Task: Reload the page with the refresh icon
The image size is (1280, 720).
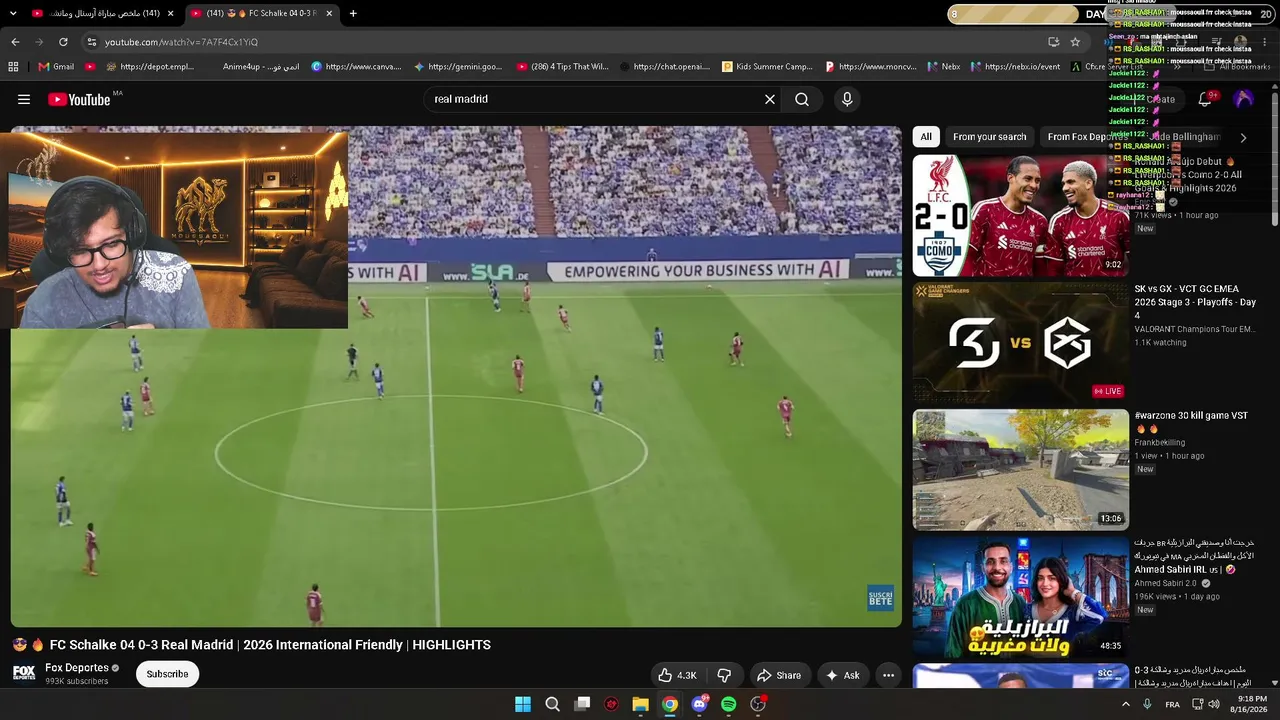Action: click(x=63, y=42)
